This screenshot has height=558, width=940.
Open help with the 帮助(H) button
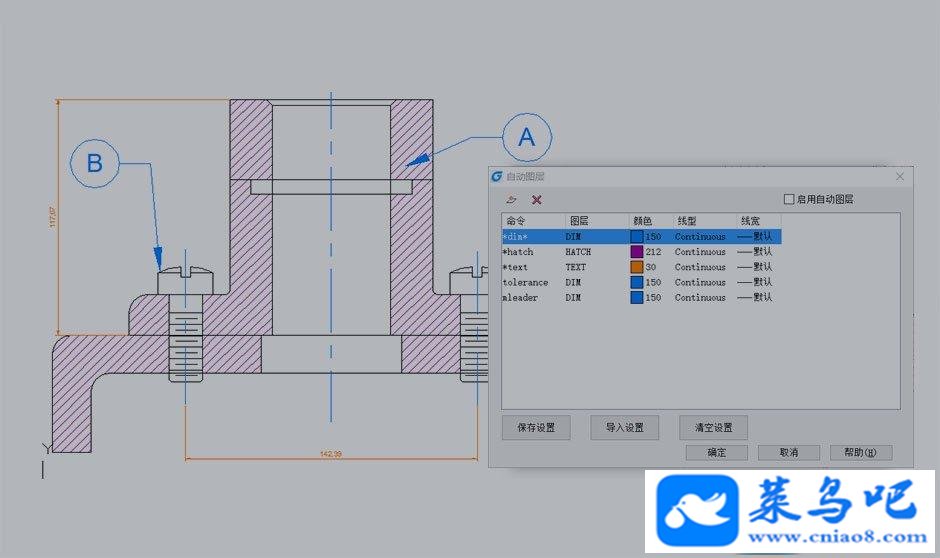[861, 453]
